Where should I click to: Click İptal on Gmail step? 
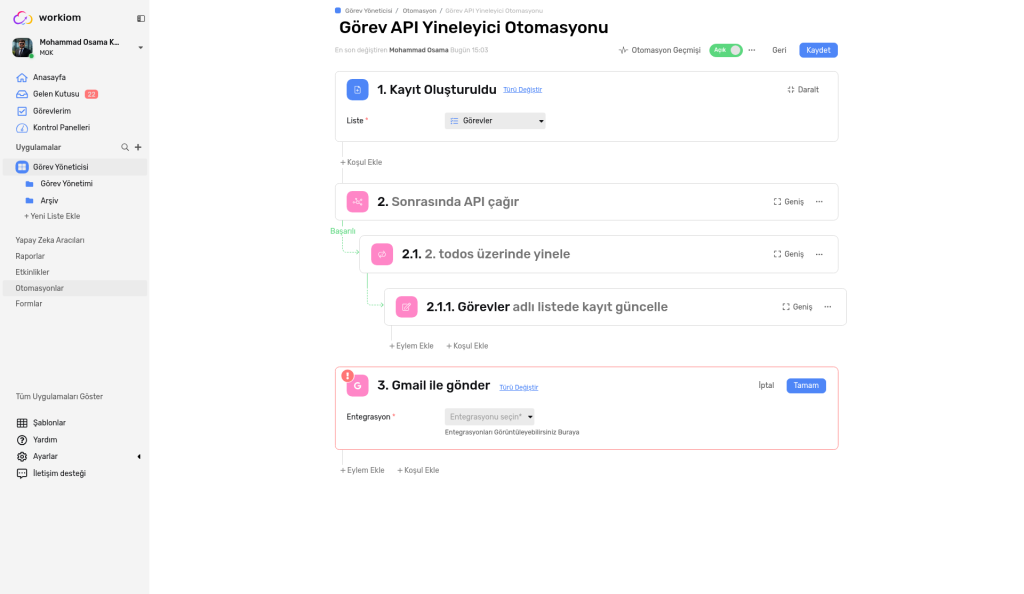click(766, 386)
